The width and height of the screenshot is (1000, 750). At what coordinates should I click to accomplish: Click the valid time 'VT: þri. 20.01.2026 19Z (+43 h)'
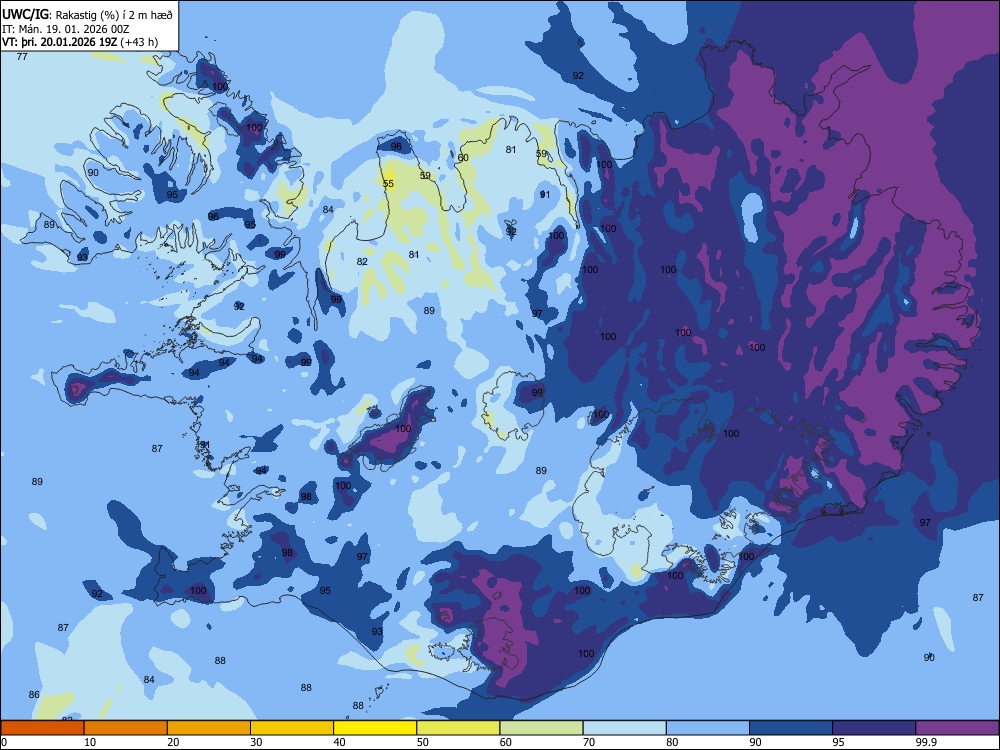click(80, 42)
